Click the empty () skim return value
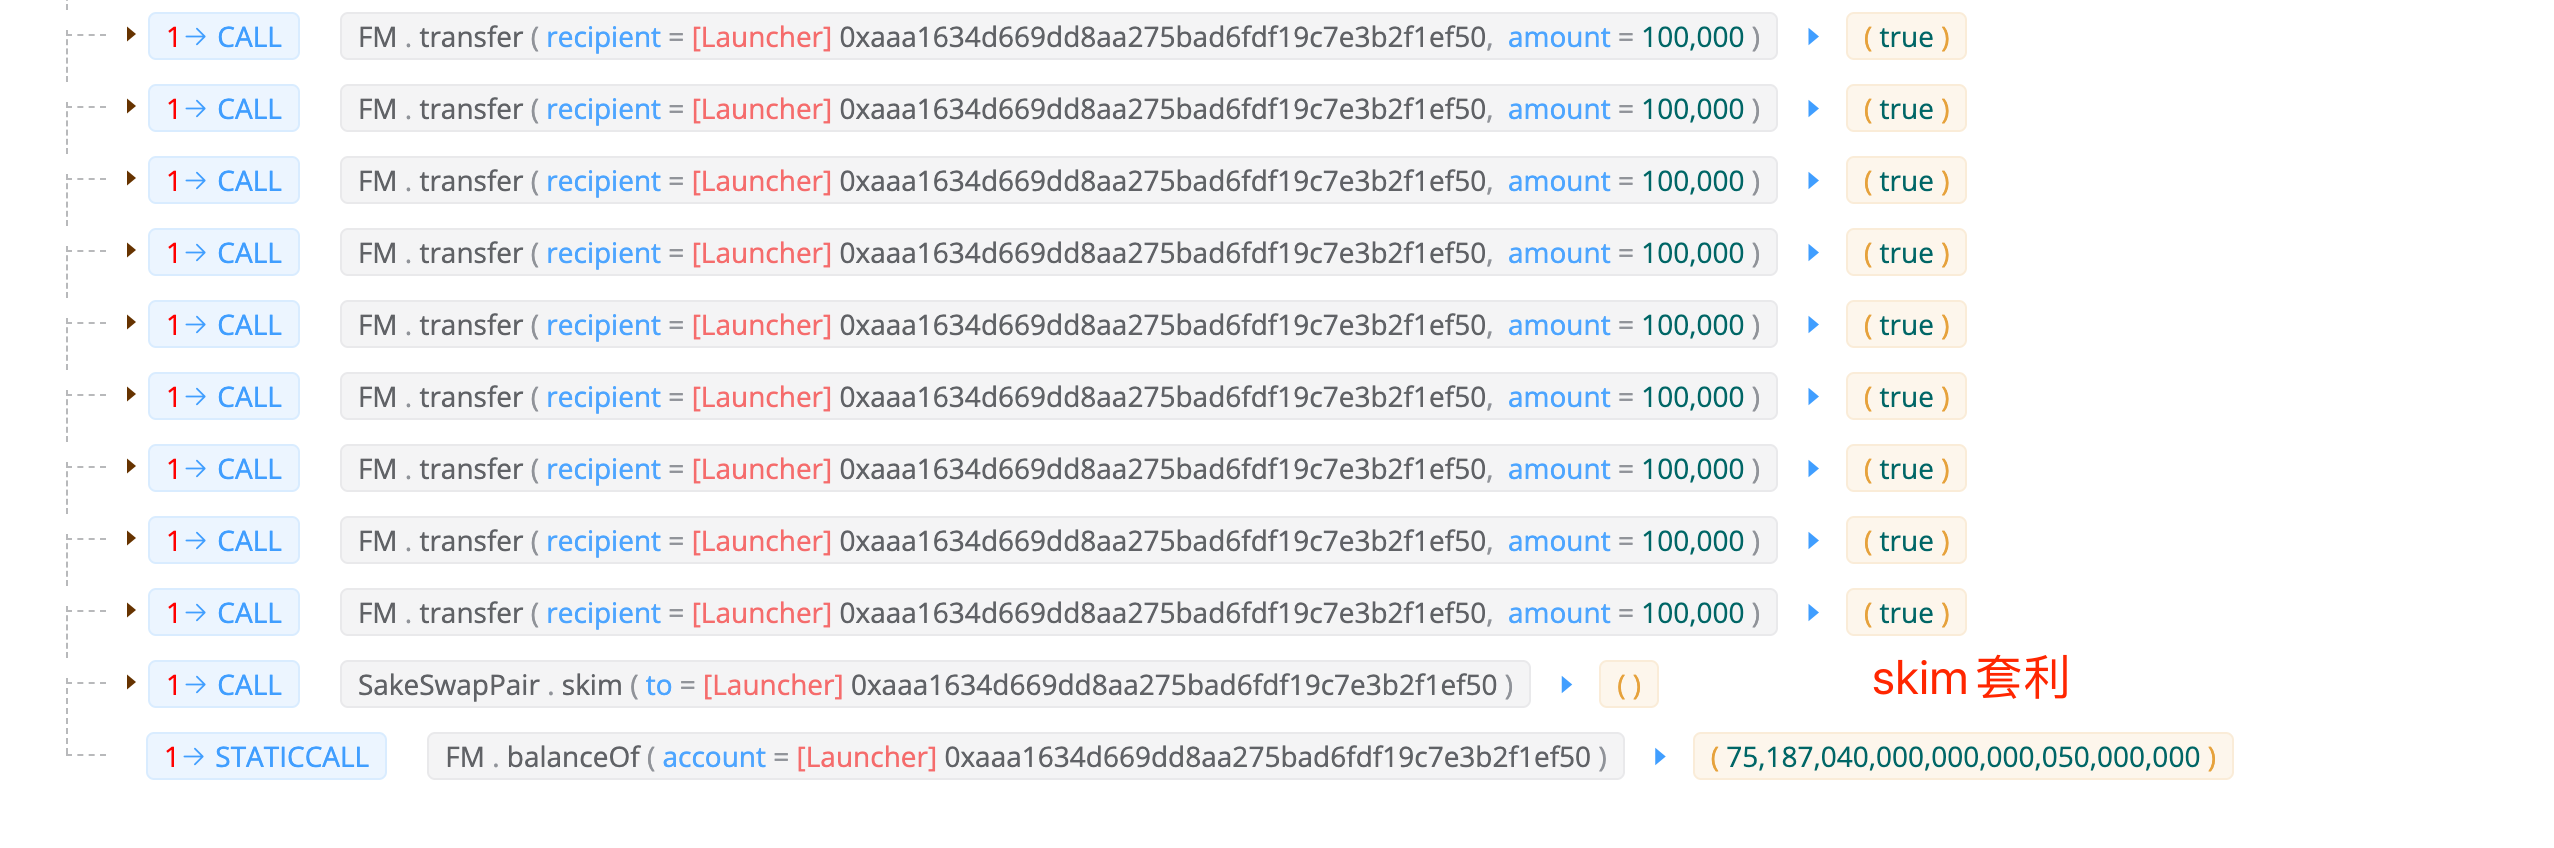The width and height of the screenshot is (2554, 848). 1628,685
